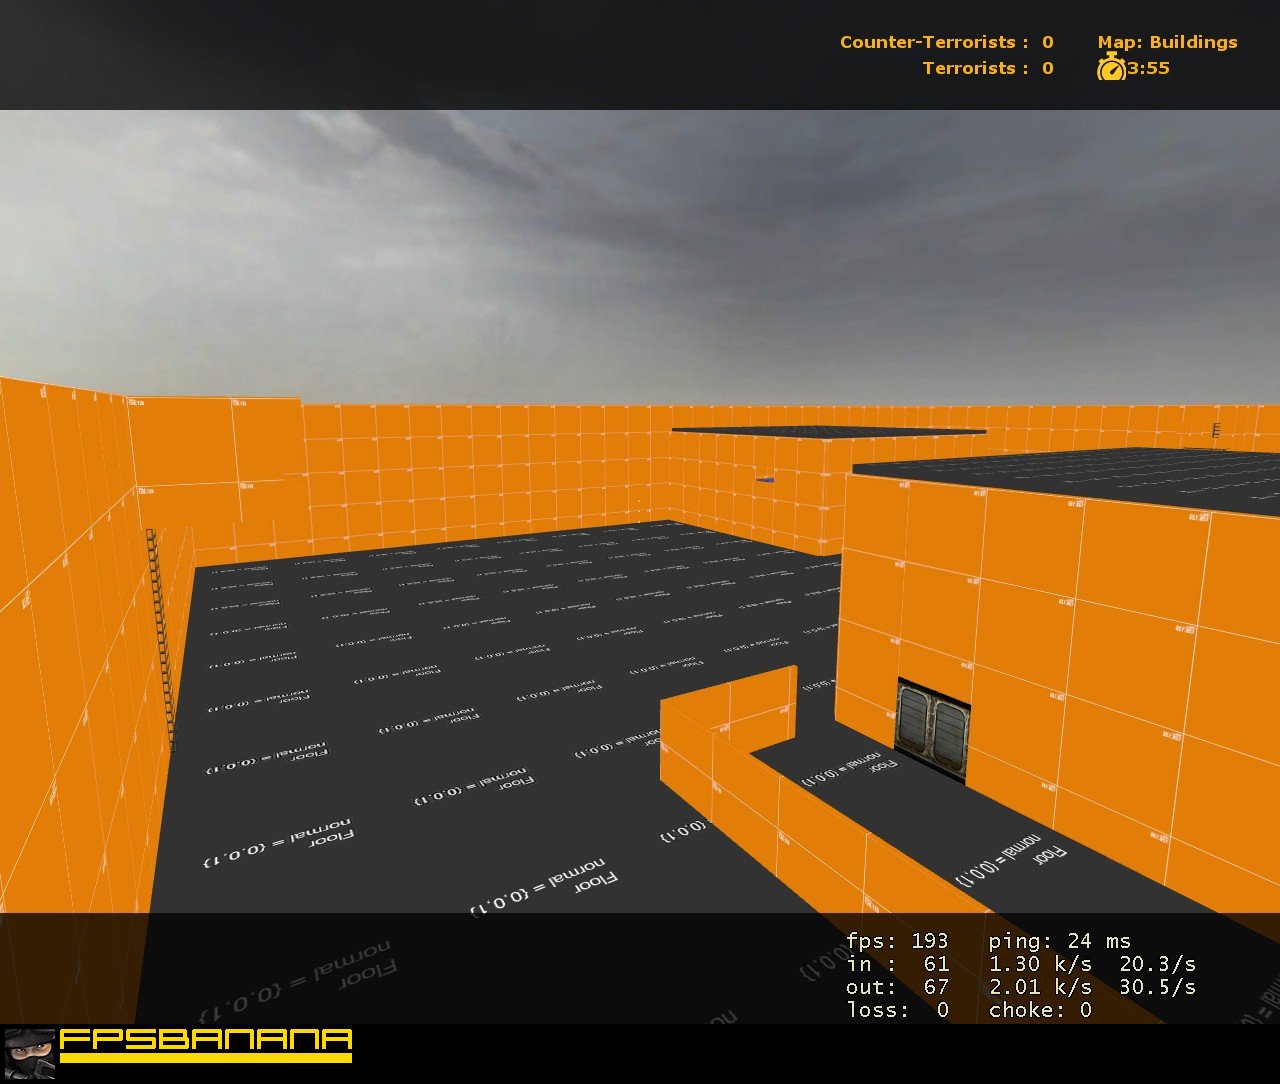Click the double metal doors on the building
This screenshot has height=1084, width=1280.
(x=931, y=727)
